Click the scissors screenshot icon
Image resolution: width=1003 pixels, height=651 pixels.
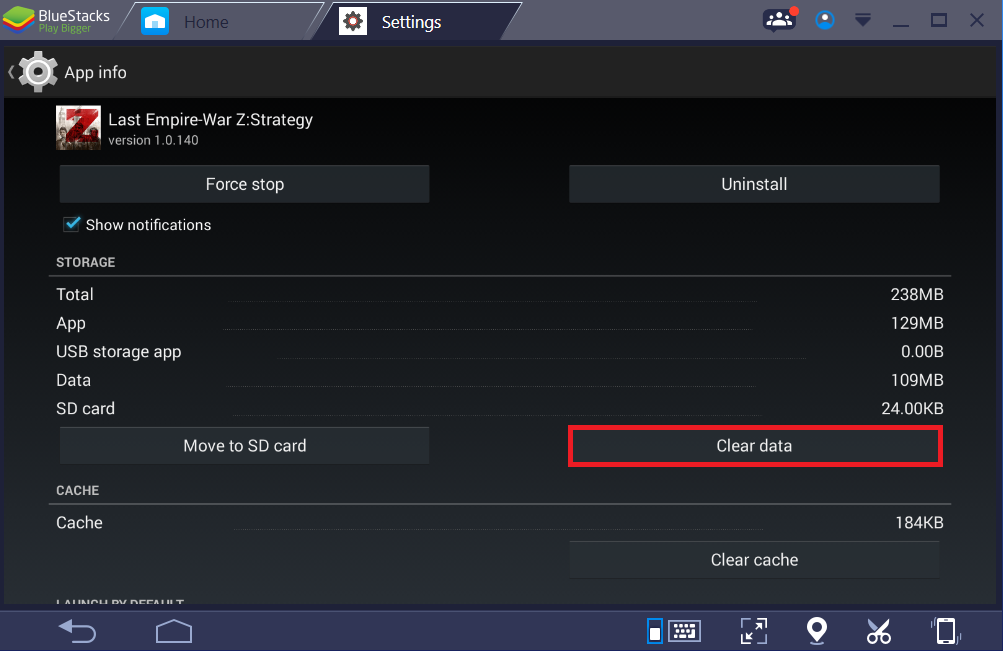tap(879, 631)
